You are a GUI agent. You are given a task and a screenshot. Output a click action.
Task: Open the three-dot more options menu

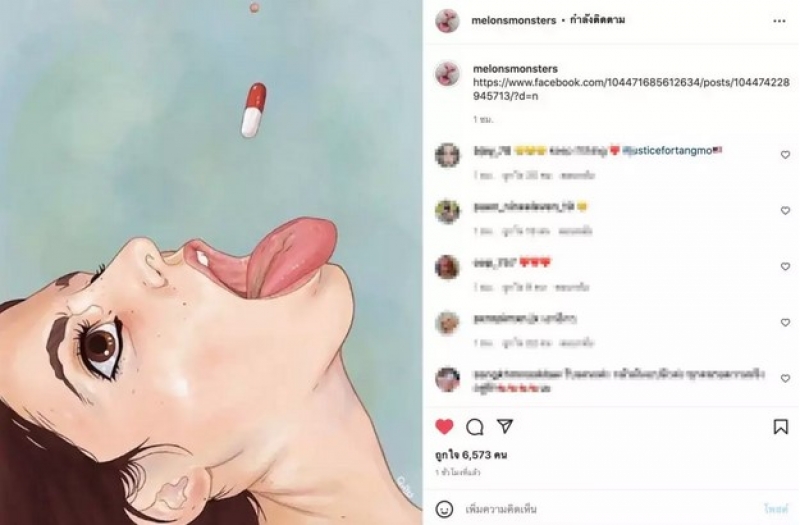point(779,21)
